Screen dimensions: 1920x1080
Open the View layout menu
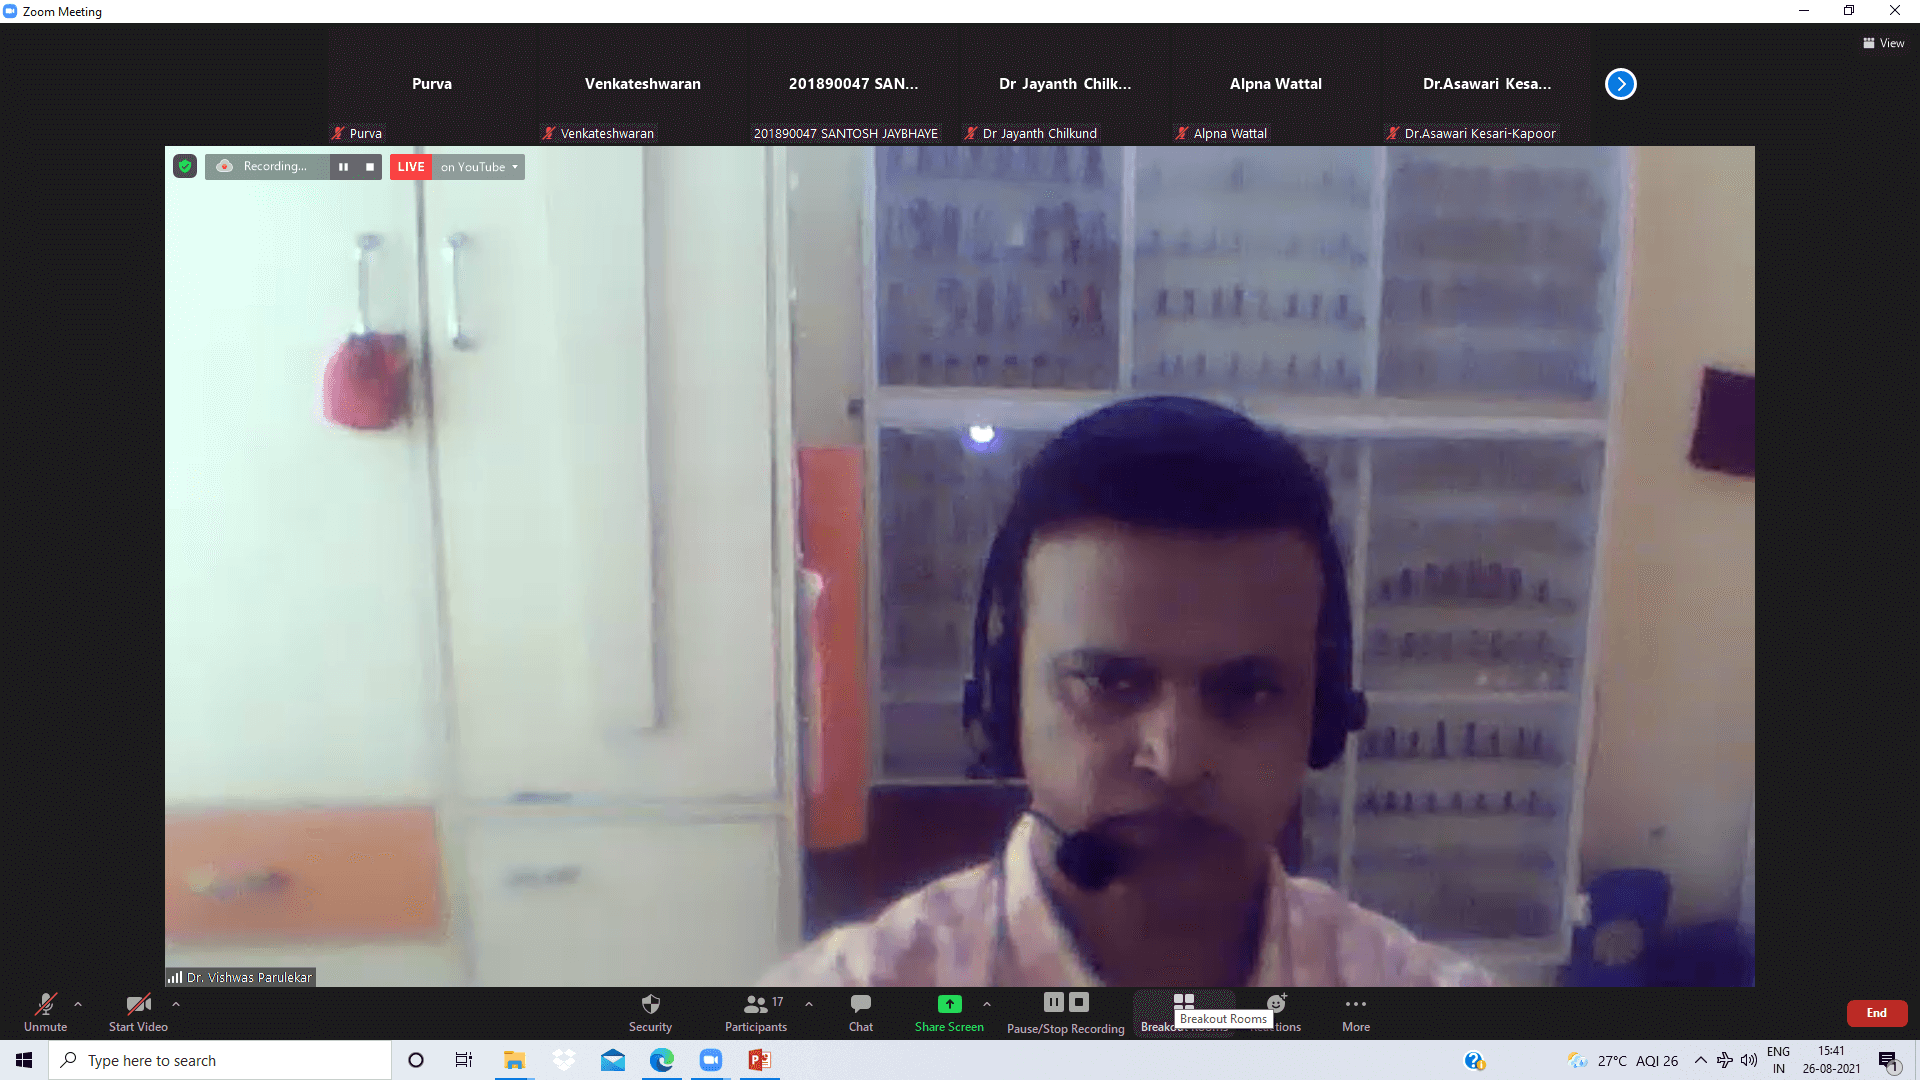point(1884,43)
